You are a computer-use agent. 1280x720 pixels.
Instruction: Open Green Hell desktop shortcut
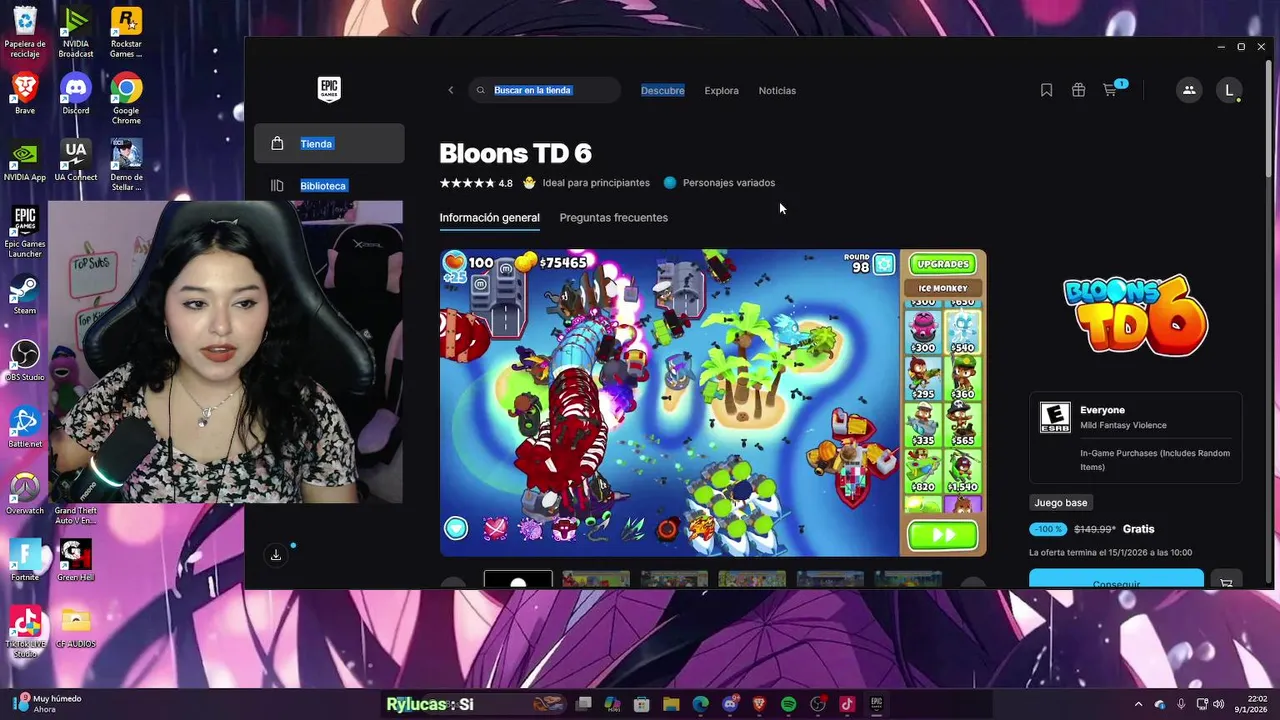click(x=76, y=561)
